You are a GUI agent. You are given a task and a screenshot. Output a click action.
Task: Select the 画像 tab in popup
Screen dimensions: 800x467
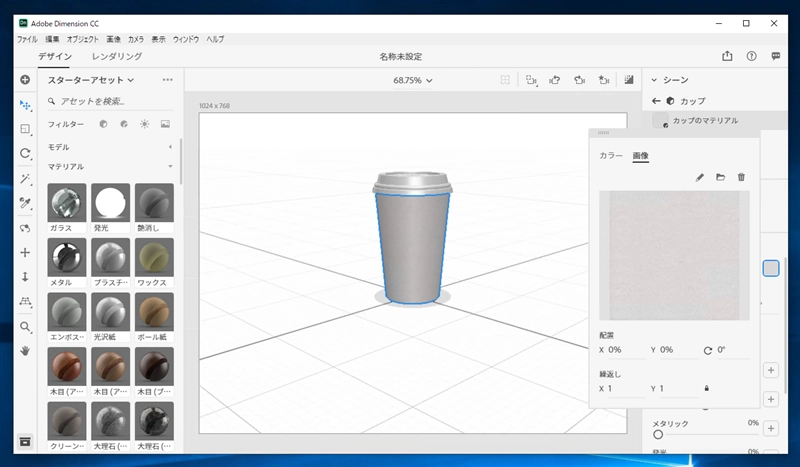pos(640,155)
